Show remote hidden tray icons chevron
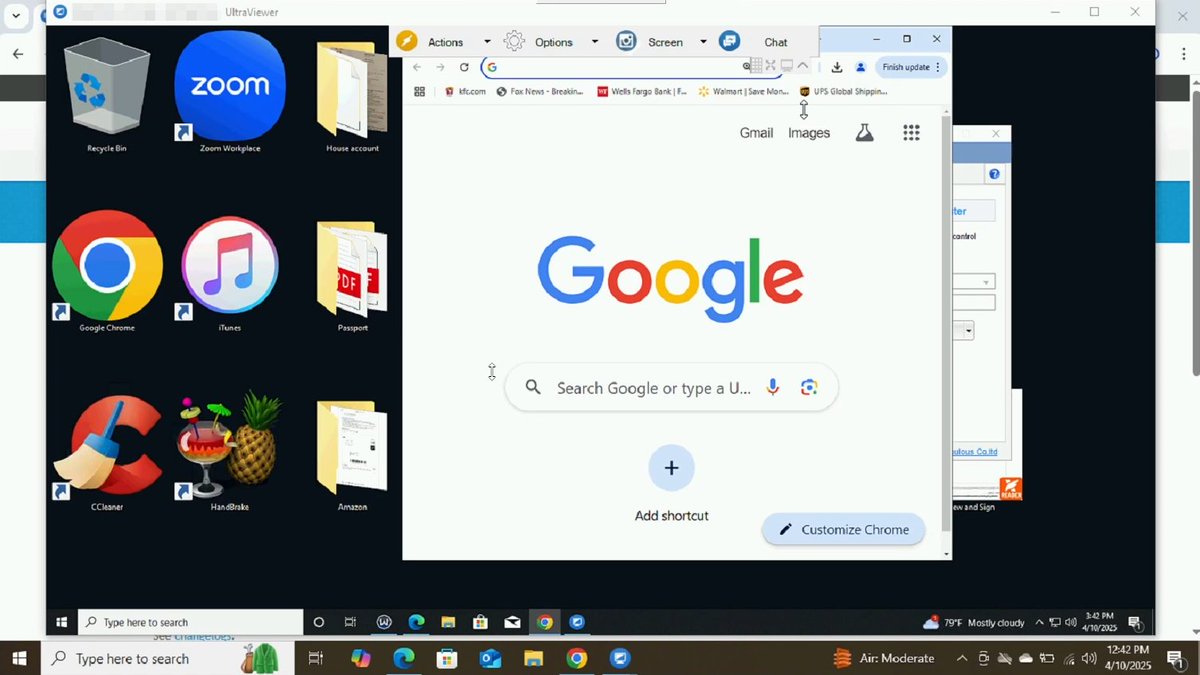1200x675 pixels. tap(1039, 622)
